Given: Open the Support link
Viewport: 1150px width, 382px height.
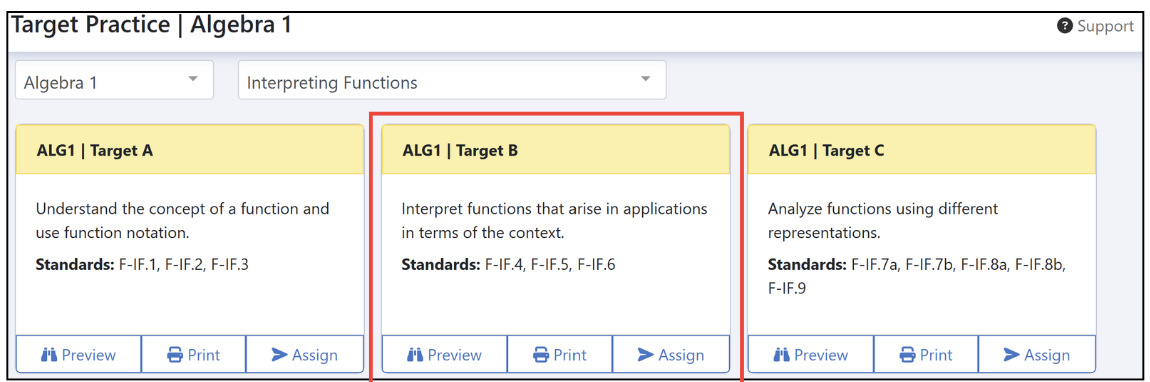Looking at the screenshot, I should [1095, 26].
